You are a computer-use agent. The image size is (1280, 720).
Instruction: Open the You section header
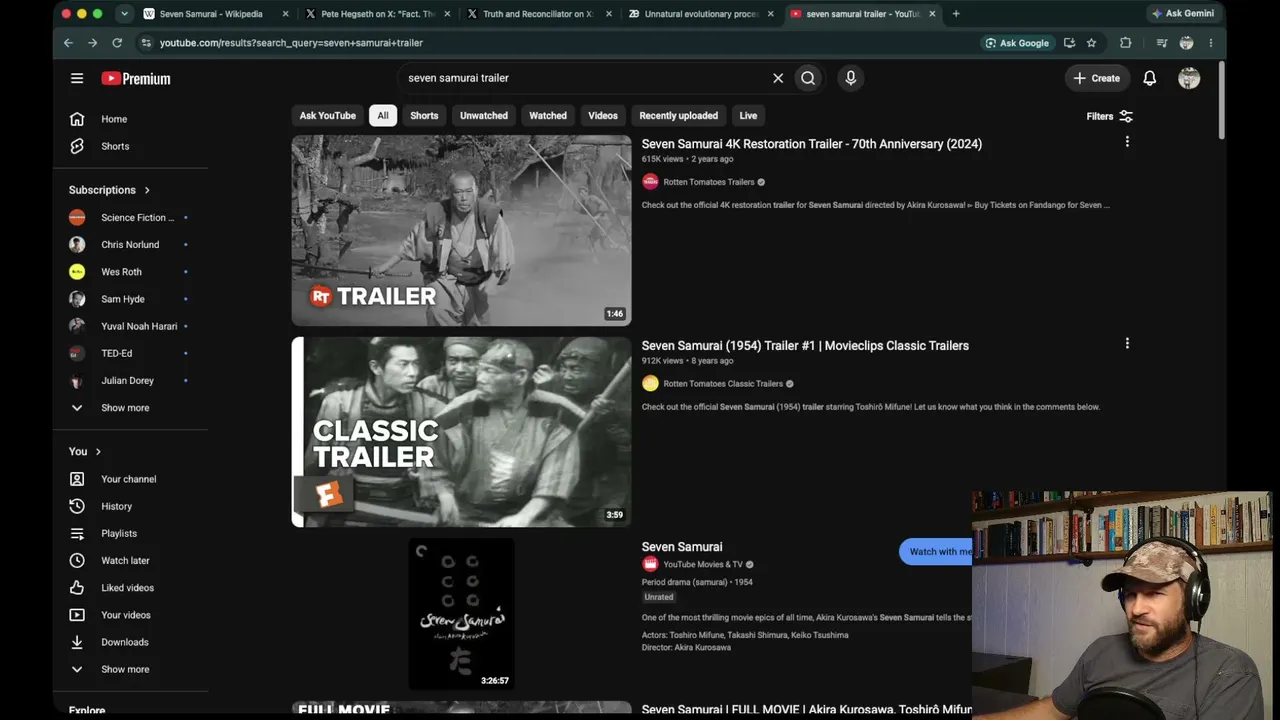pos(85,452)
